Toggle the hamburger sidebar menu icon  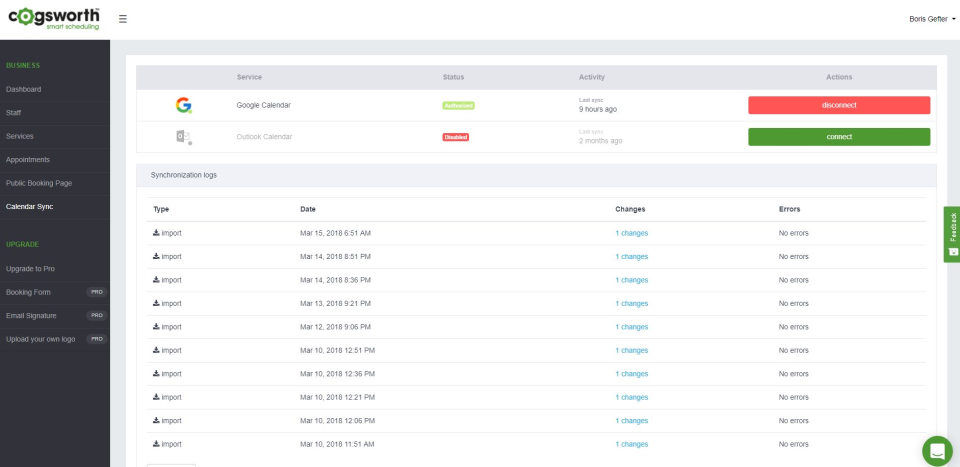pos(122,19)
